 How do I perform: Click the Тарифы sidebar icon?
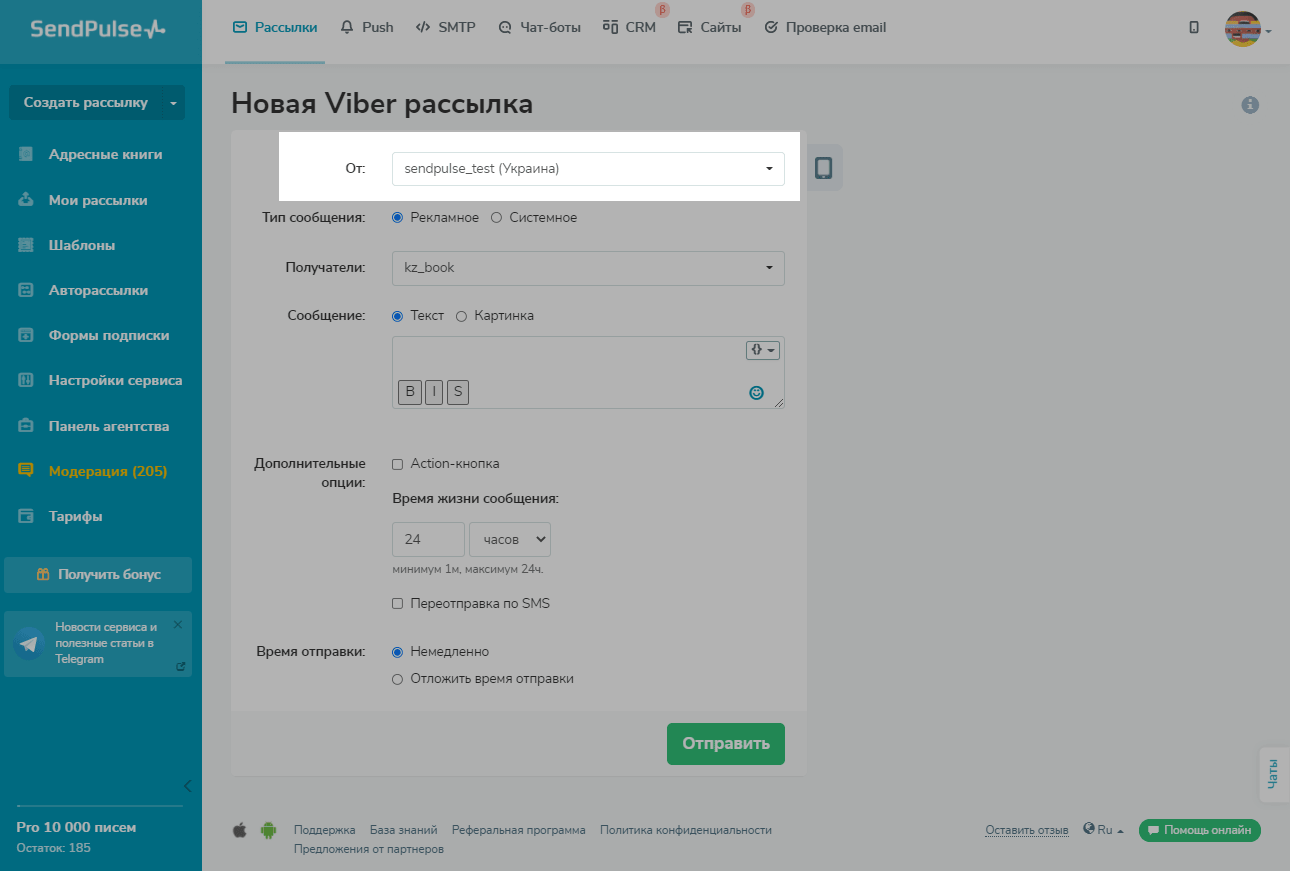(x=26, y=516)
